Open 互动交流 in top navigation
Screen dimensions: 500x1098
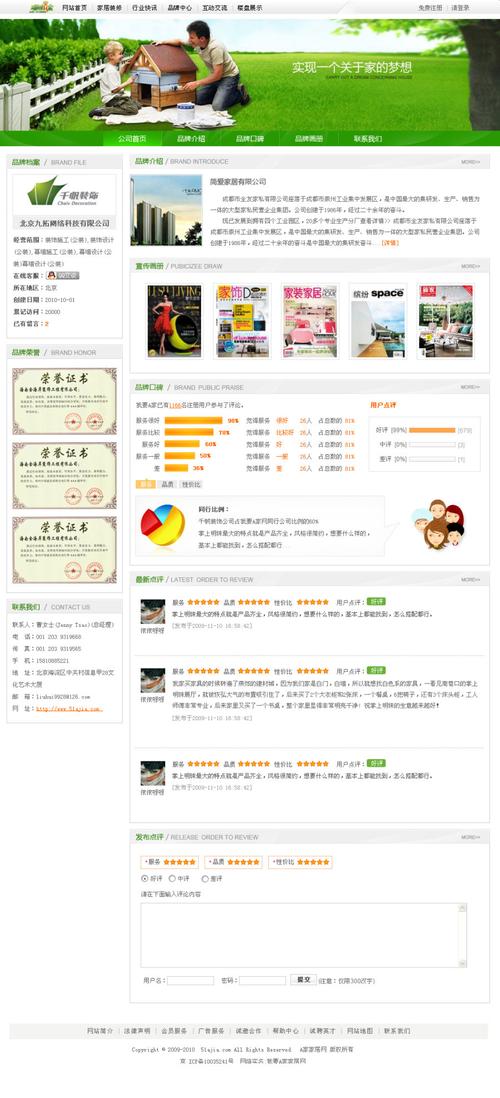(215, 8)
